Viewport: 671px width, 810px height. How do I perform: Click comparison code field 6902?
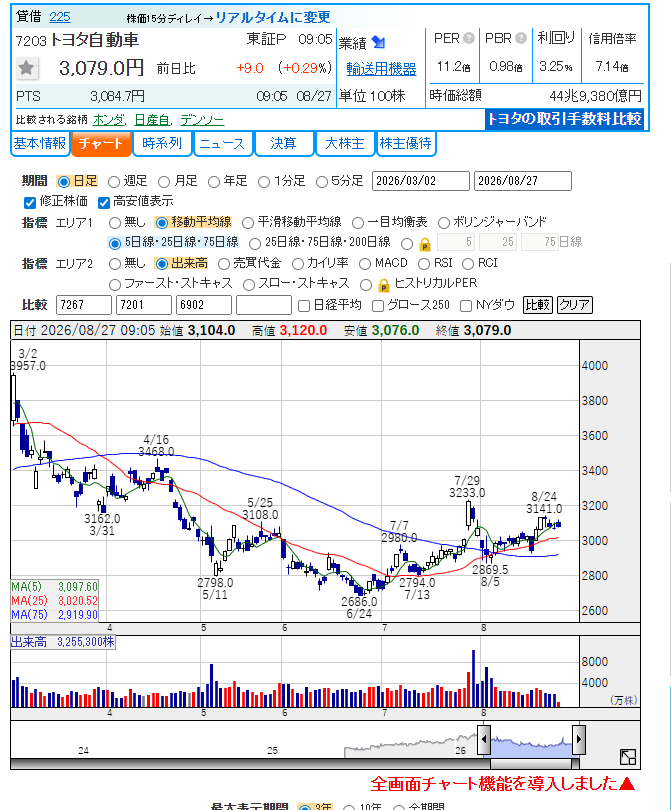[x=204, y=305]
